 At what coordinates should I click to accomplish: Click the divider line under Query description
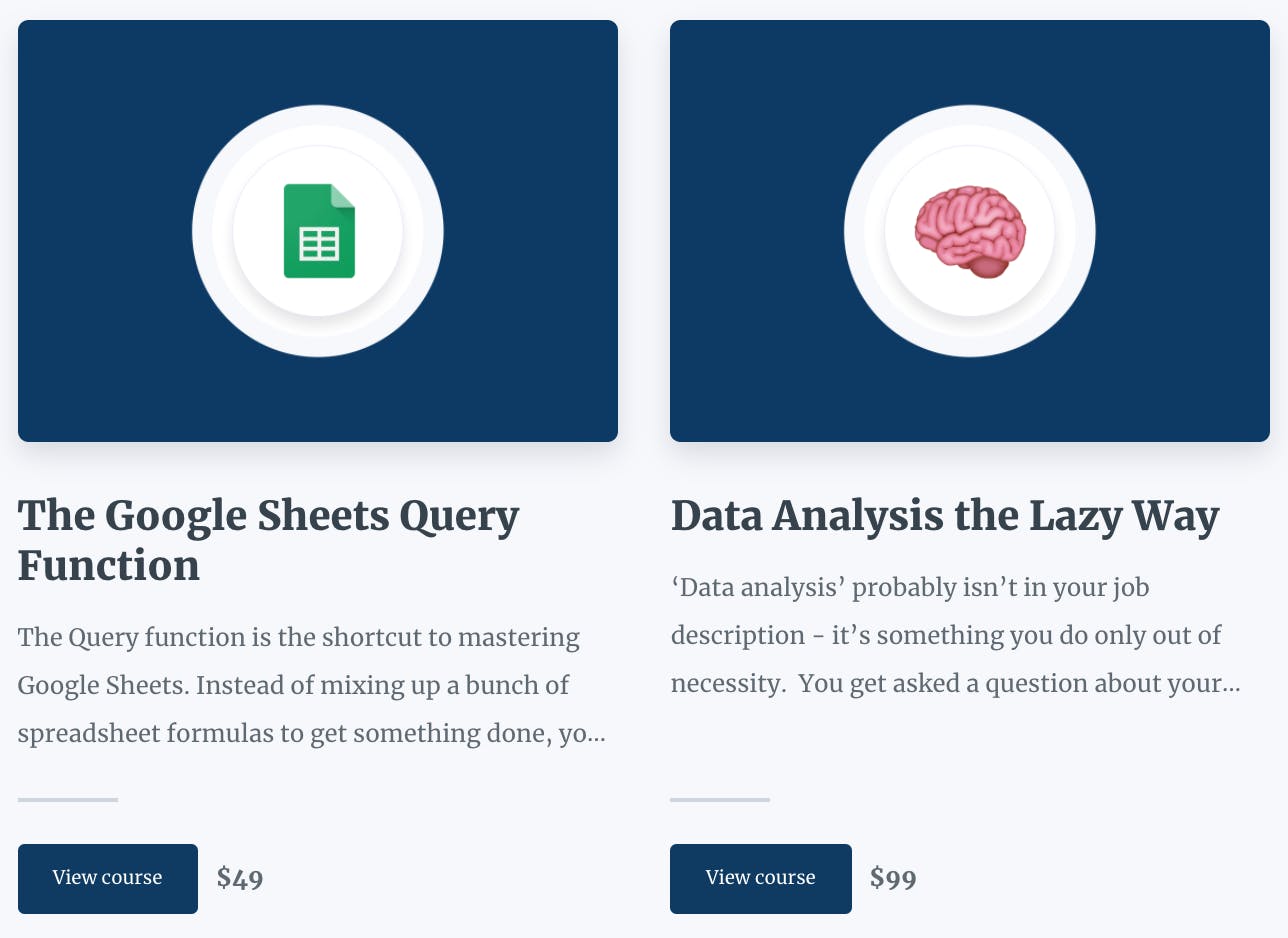pyautogui.click(x=68, y=800)
